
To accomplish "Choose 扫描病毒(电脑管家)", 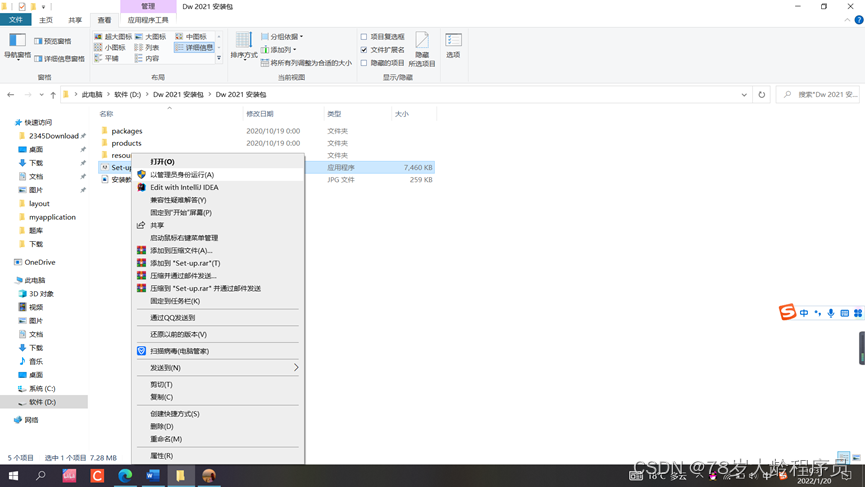I will coord(218,351).
